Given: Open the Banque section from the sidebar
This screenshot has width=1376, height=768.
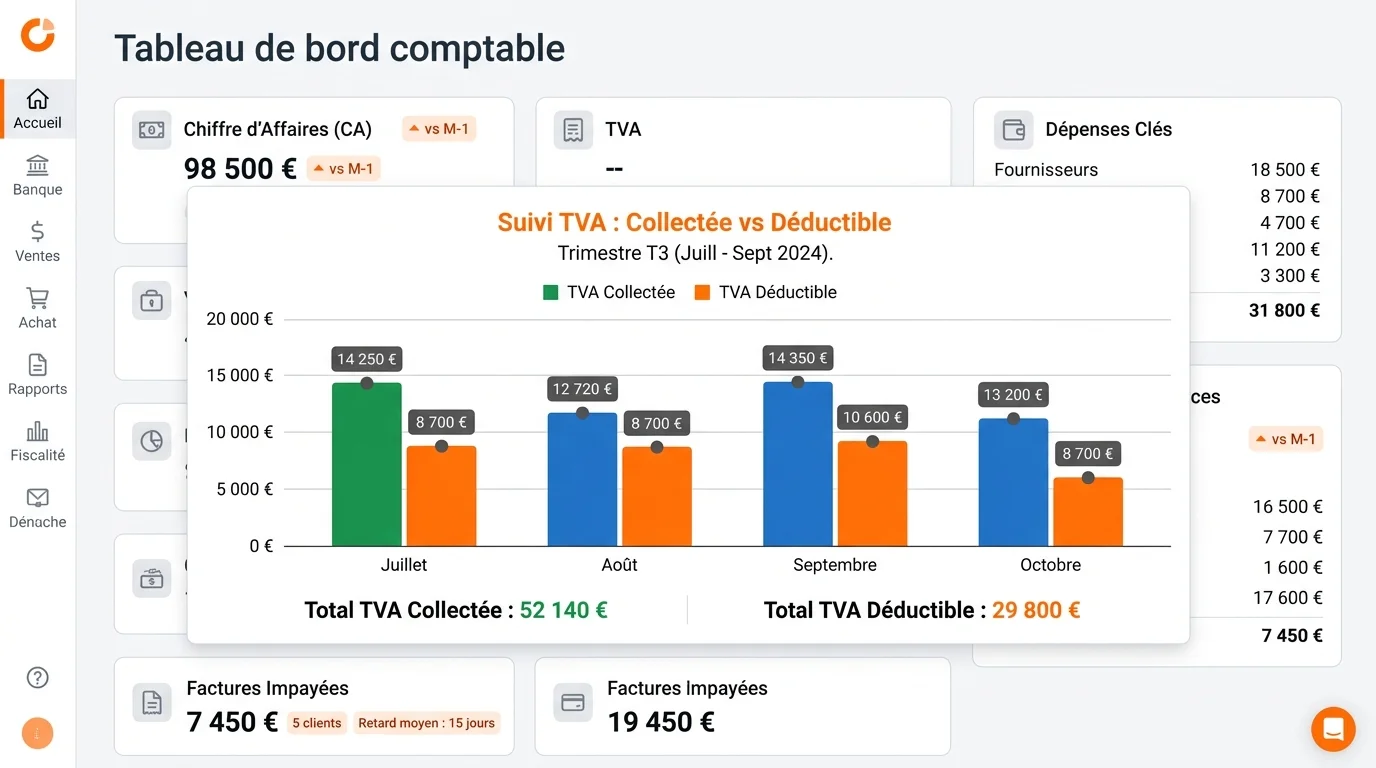Looking at the screenshot, I should click(x=37, y=176).
